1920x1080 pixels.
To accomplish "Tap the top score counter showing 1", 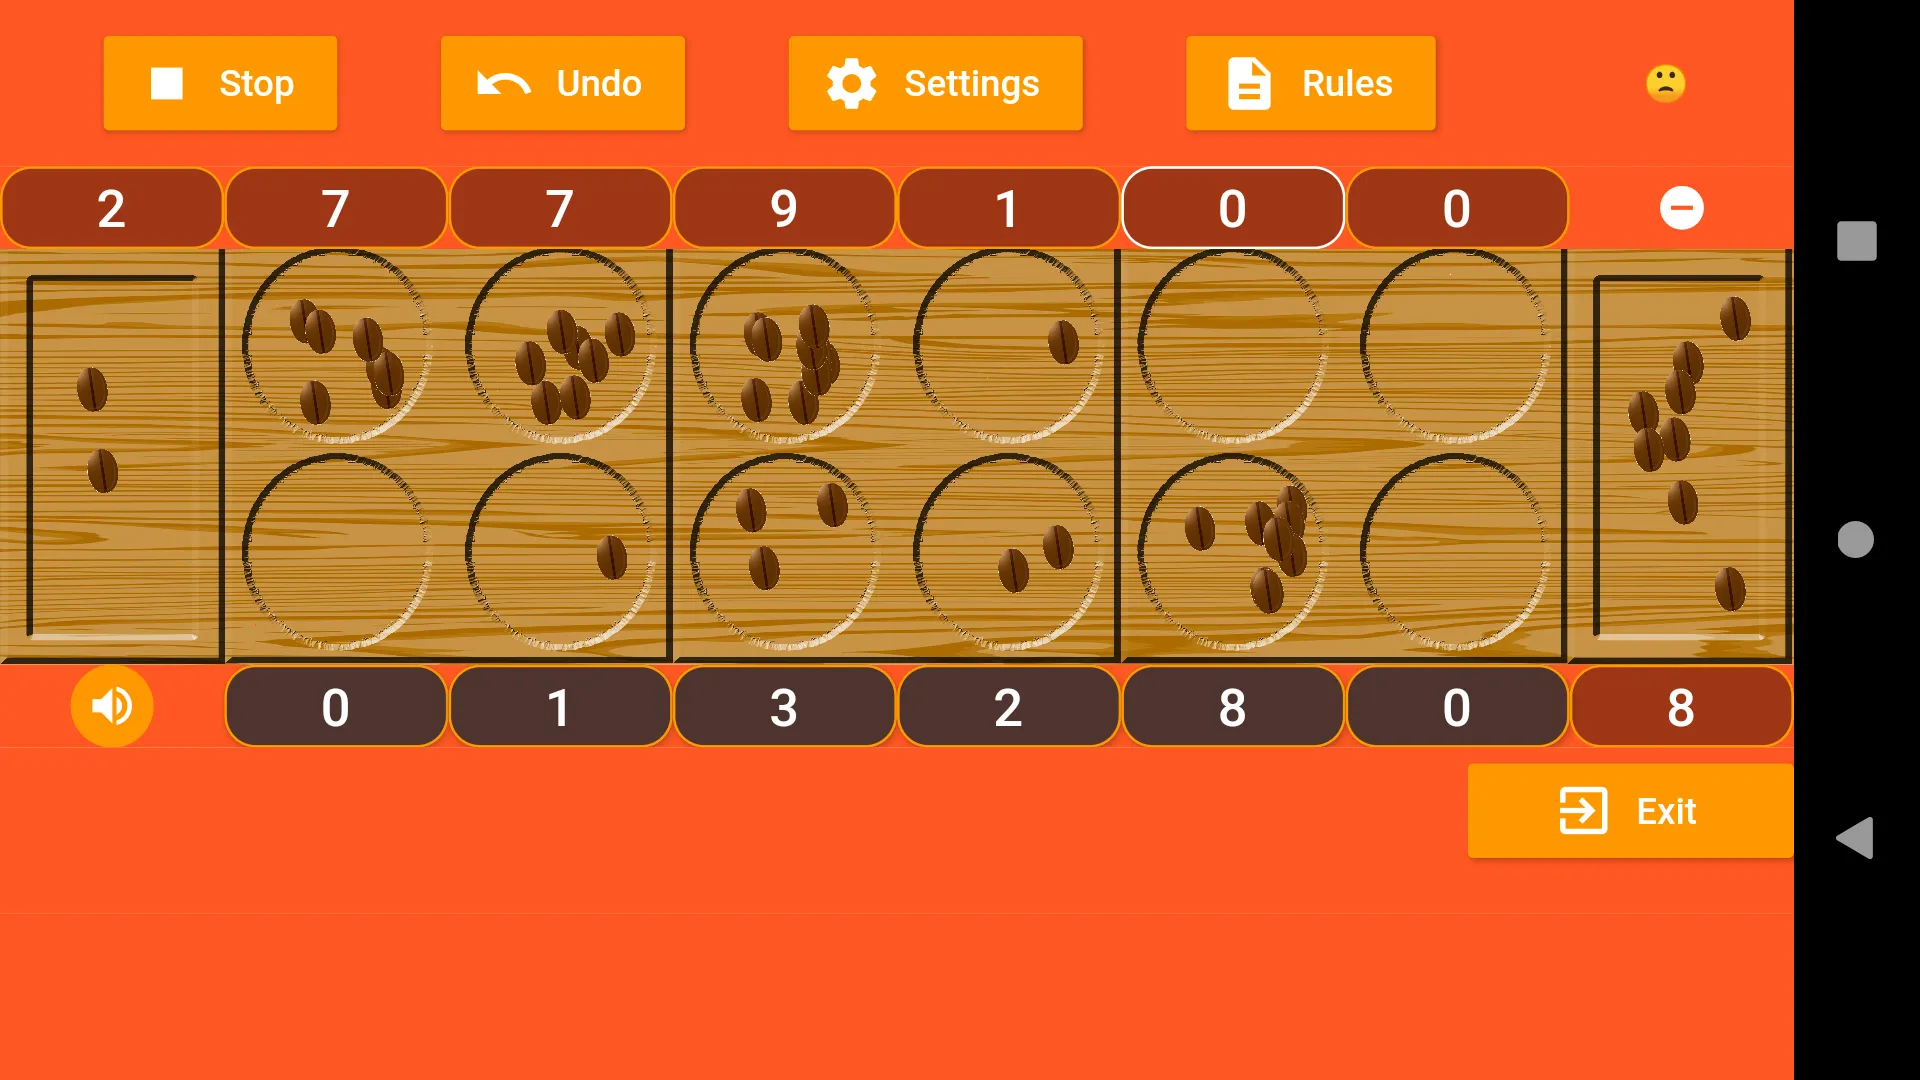I will (x=1009, y=208).
